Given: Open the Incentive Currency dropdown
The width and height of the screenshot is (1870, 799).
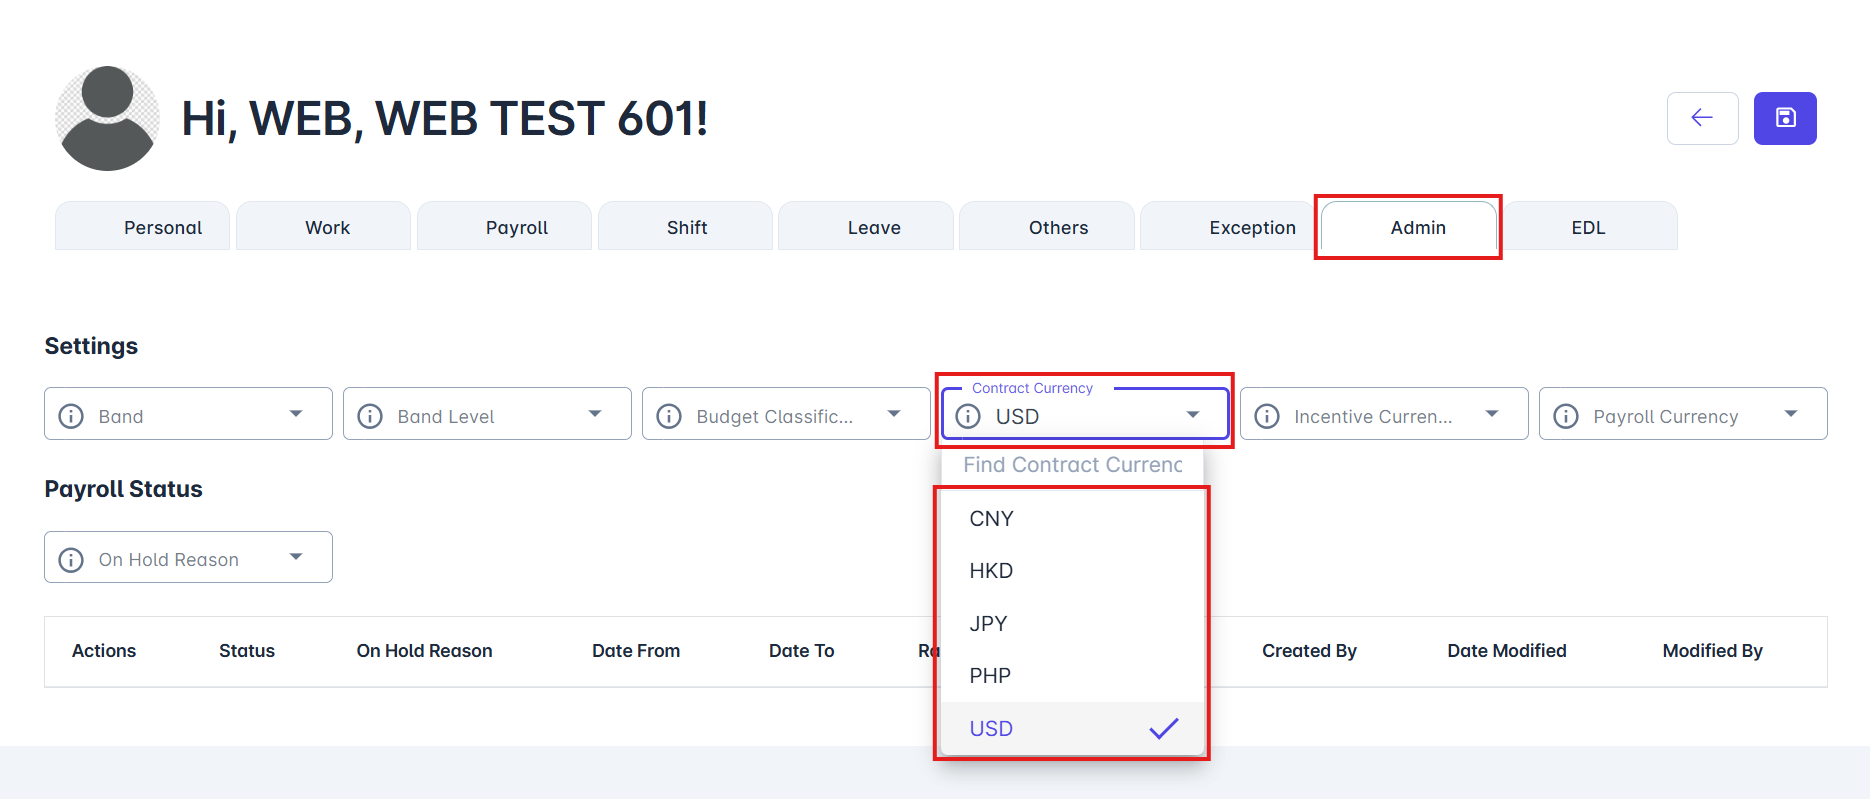Looking at the screenshot, I should coord(1491,414).
